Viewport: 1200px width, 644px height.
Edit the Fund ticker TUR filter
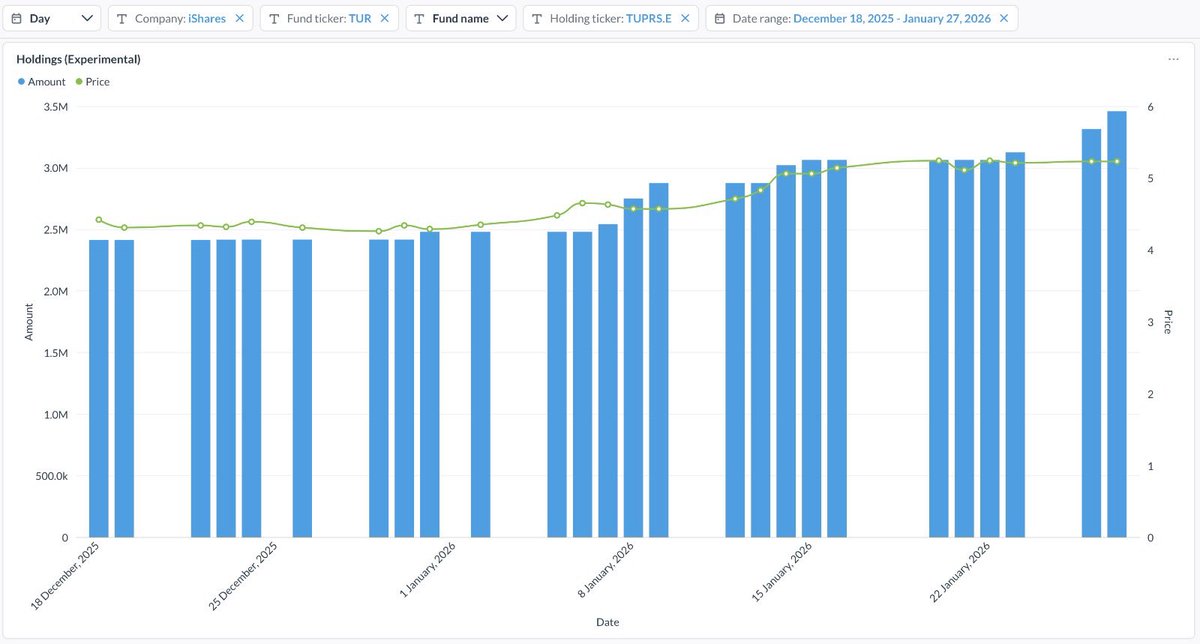(329, 18)
